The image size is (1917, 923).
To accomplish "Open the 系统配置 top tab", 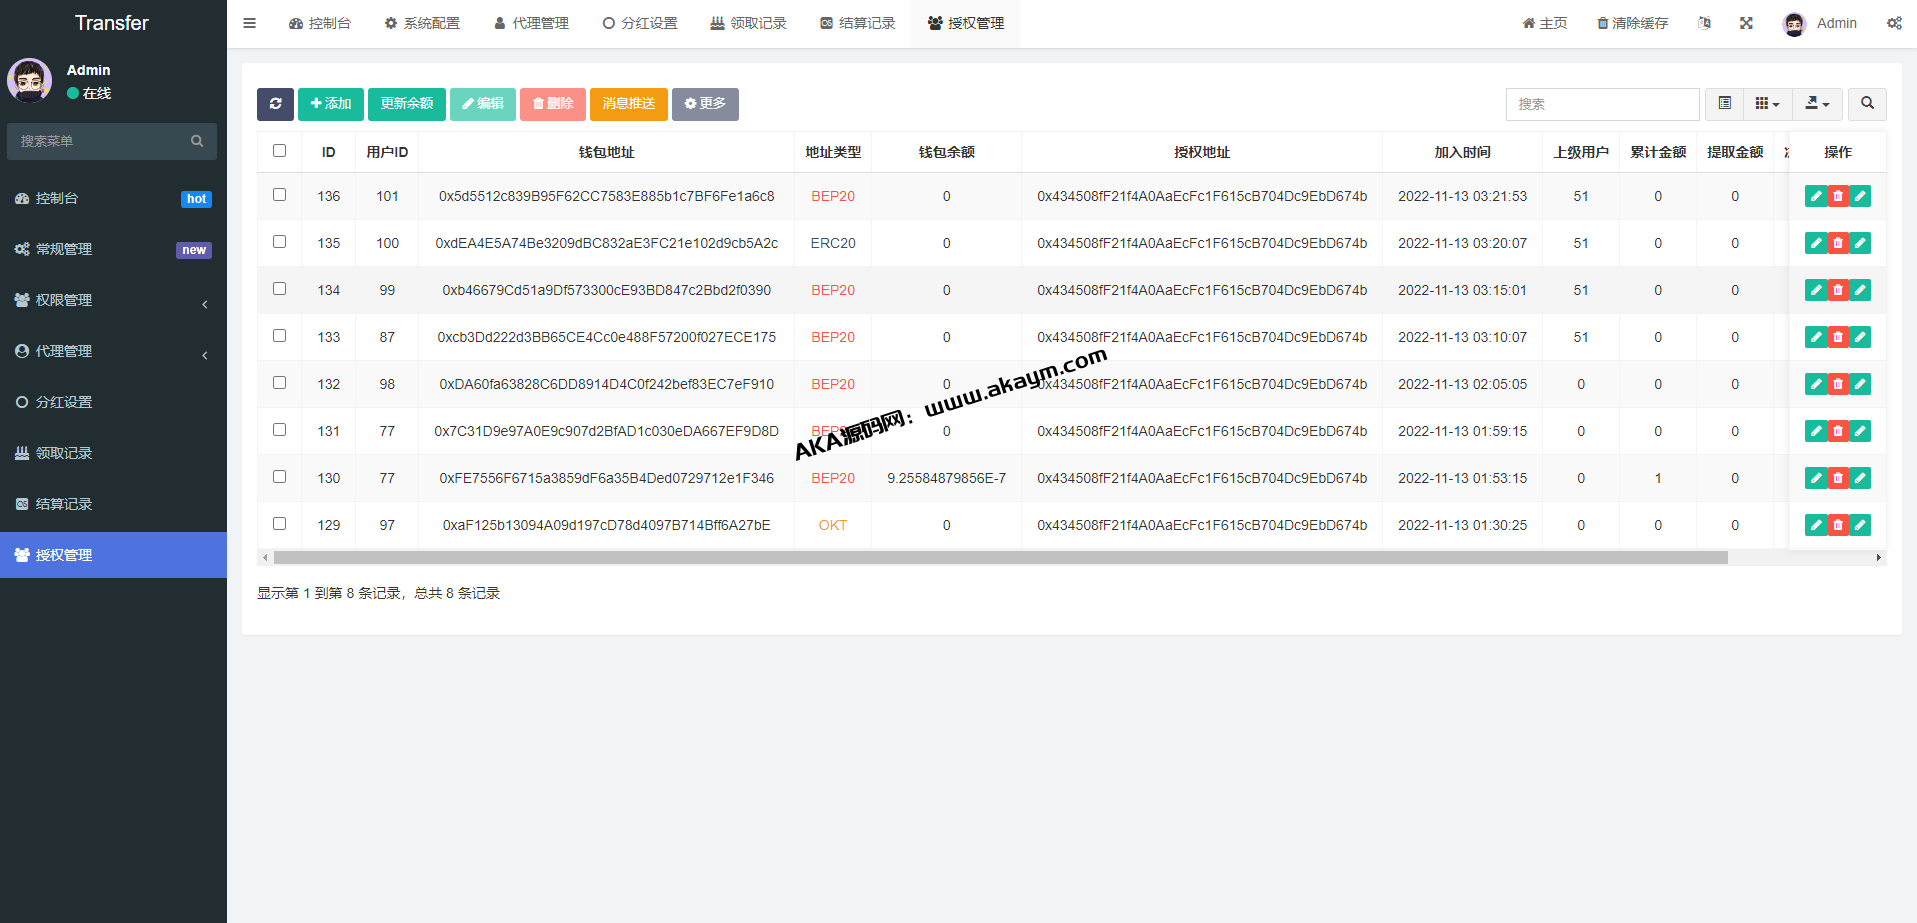I will click(422, 23).
